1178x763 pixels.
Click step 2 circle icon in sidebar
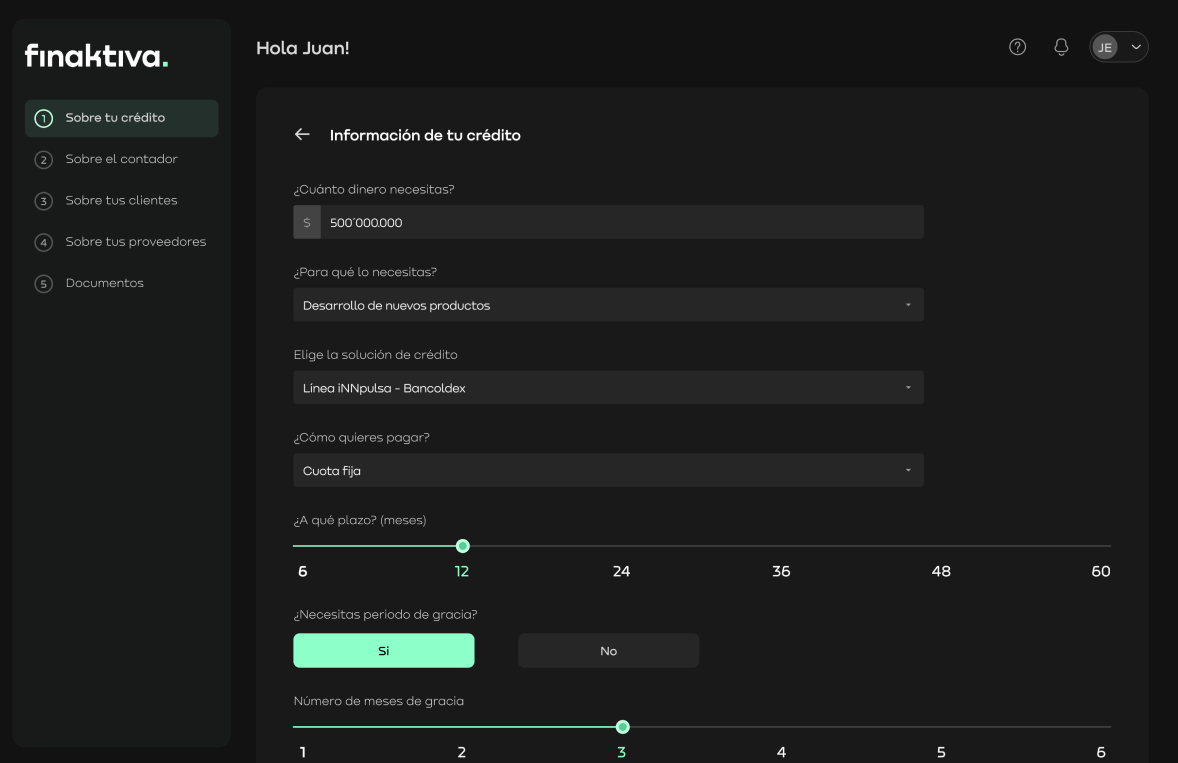tap(44, 160)
